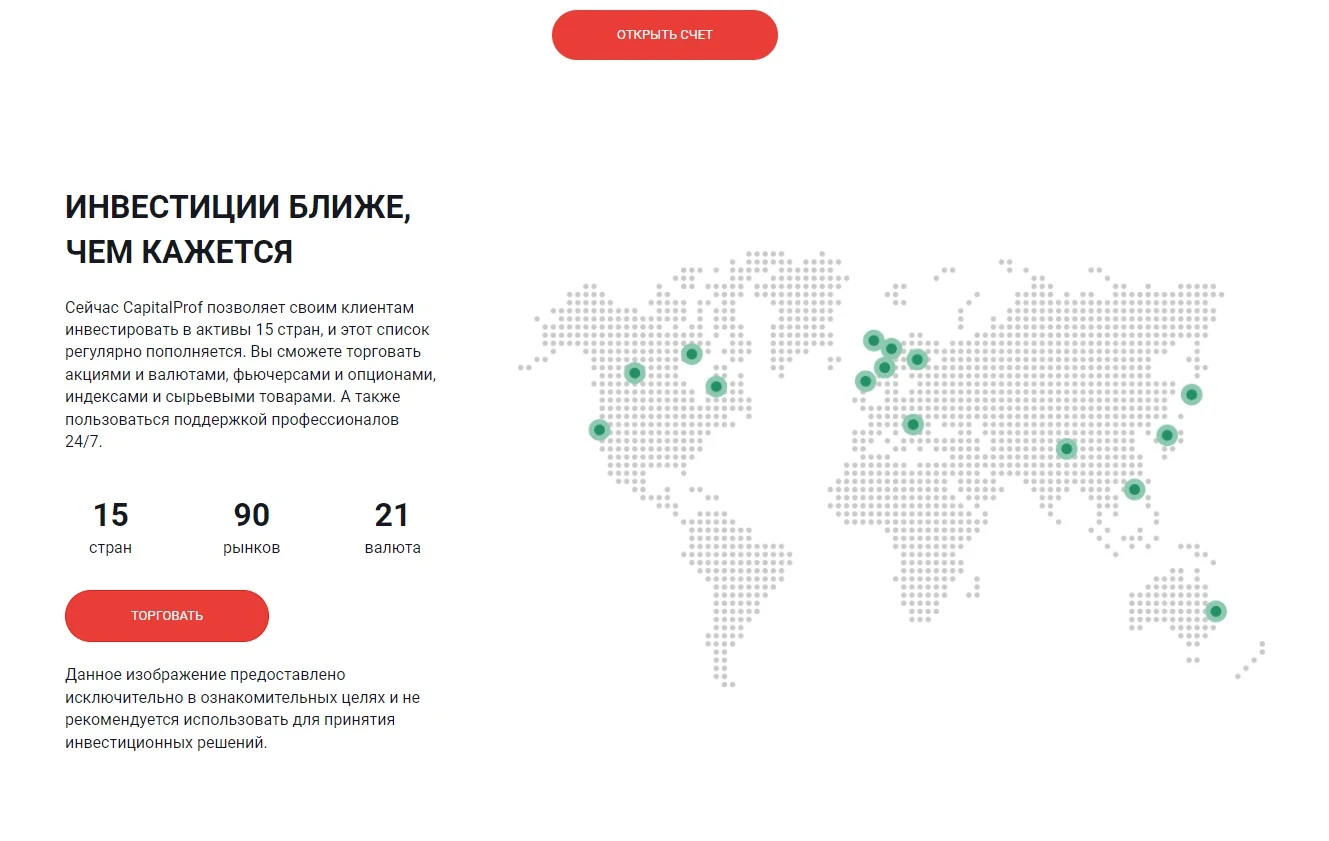The image size is (1329, 841).
Task: Click the ОТКРЫТЬ СЧЕТ button
Action: click(664, 35)
